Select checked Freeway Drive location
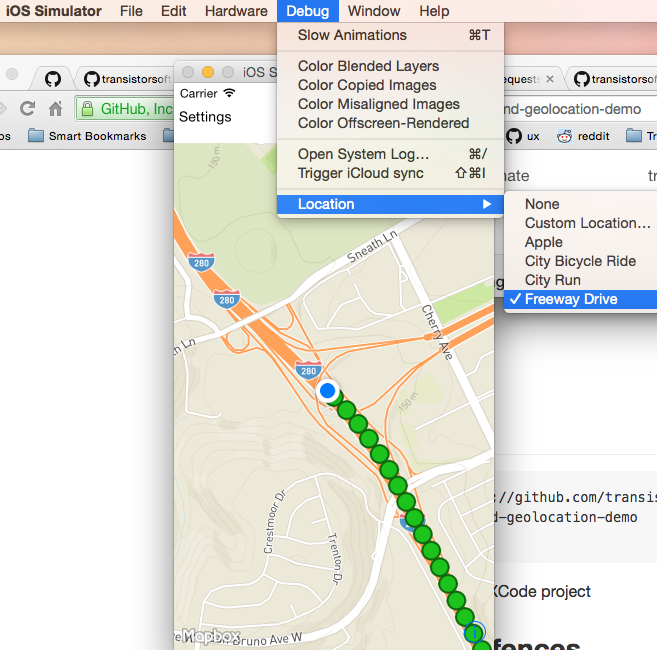Image resolution: width=657 pixels, height=650 pixels. coord(581,299)
